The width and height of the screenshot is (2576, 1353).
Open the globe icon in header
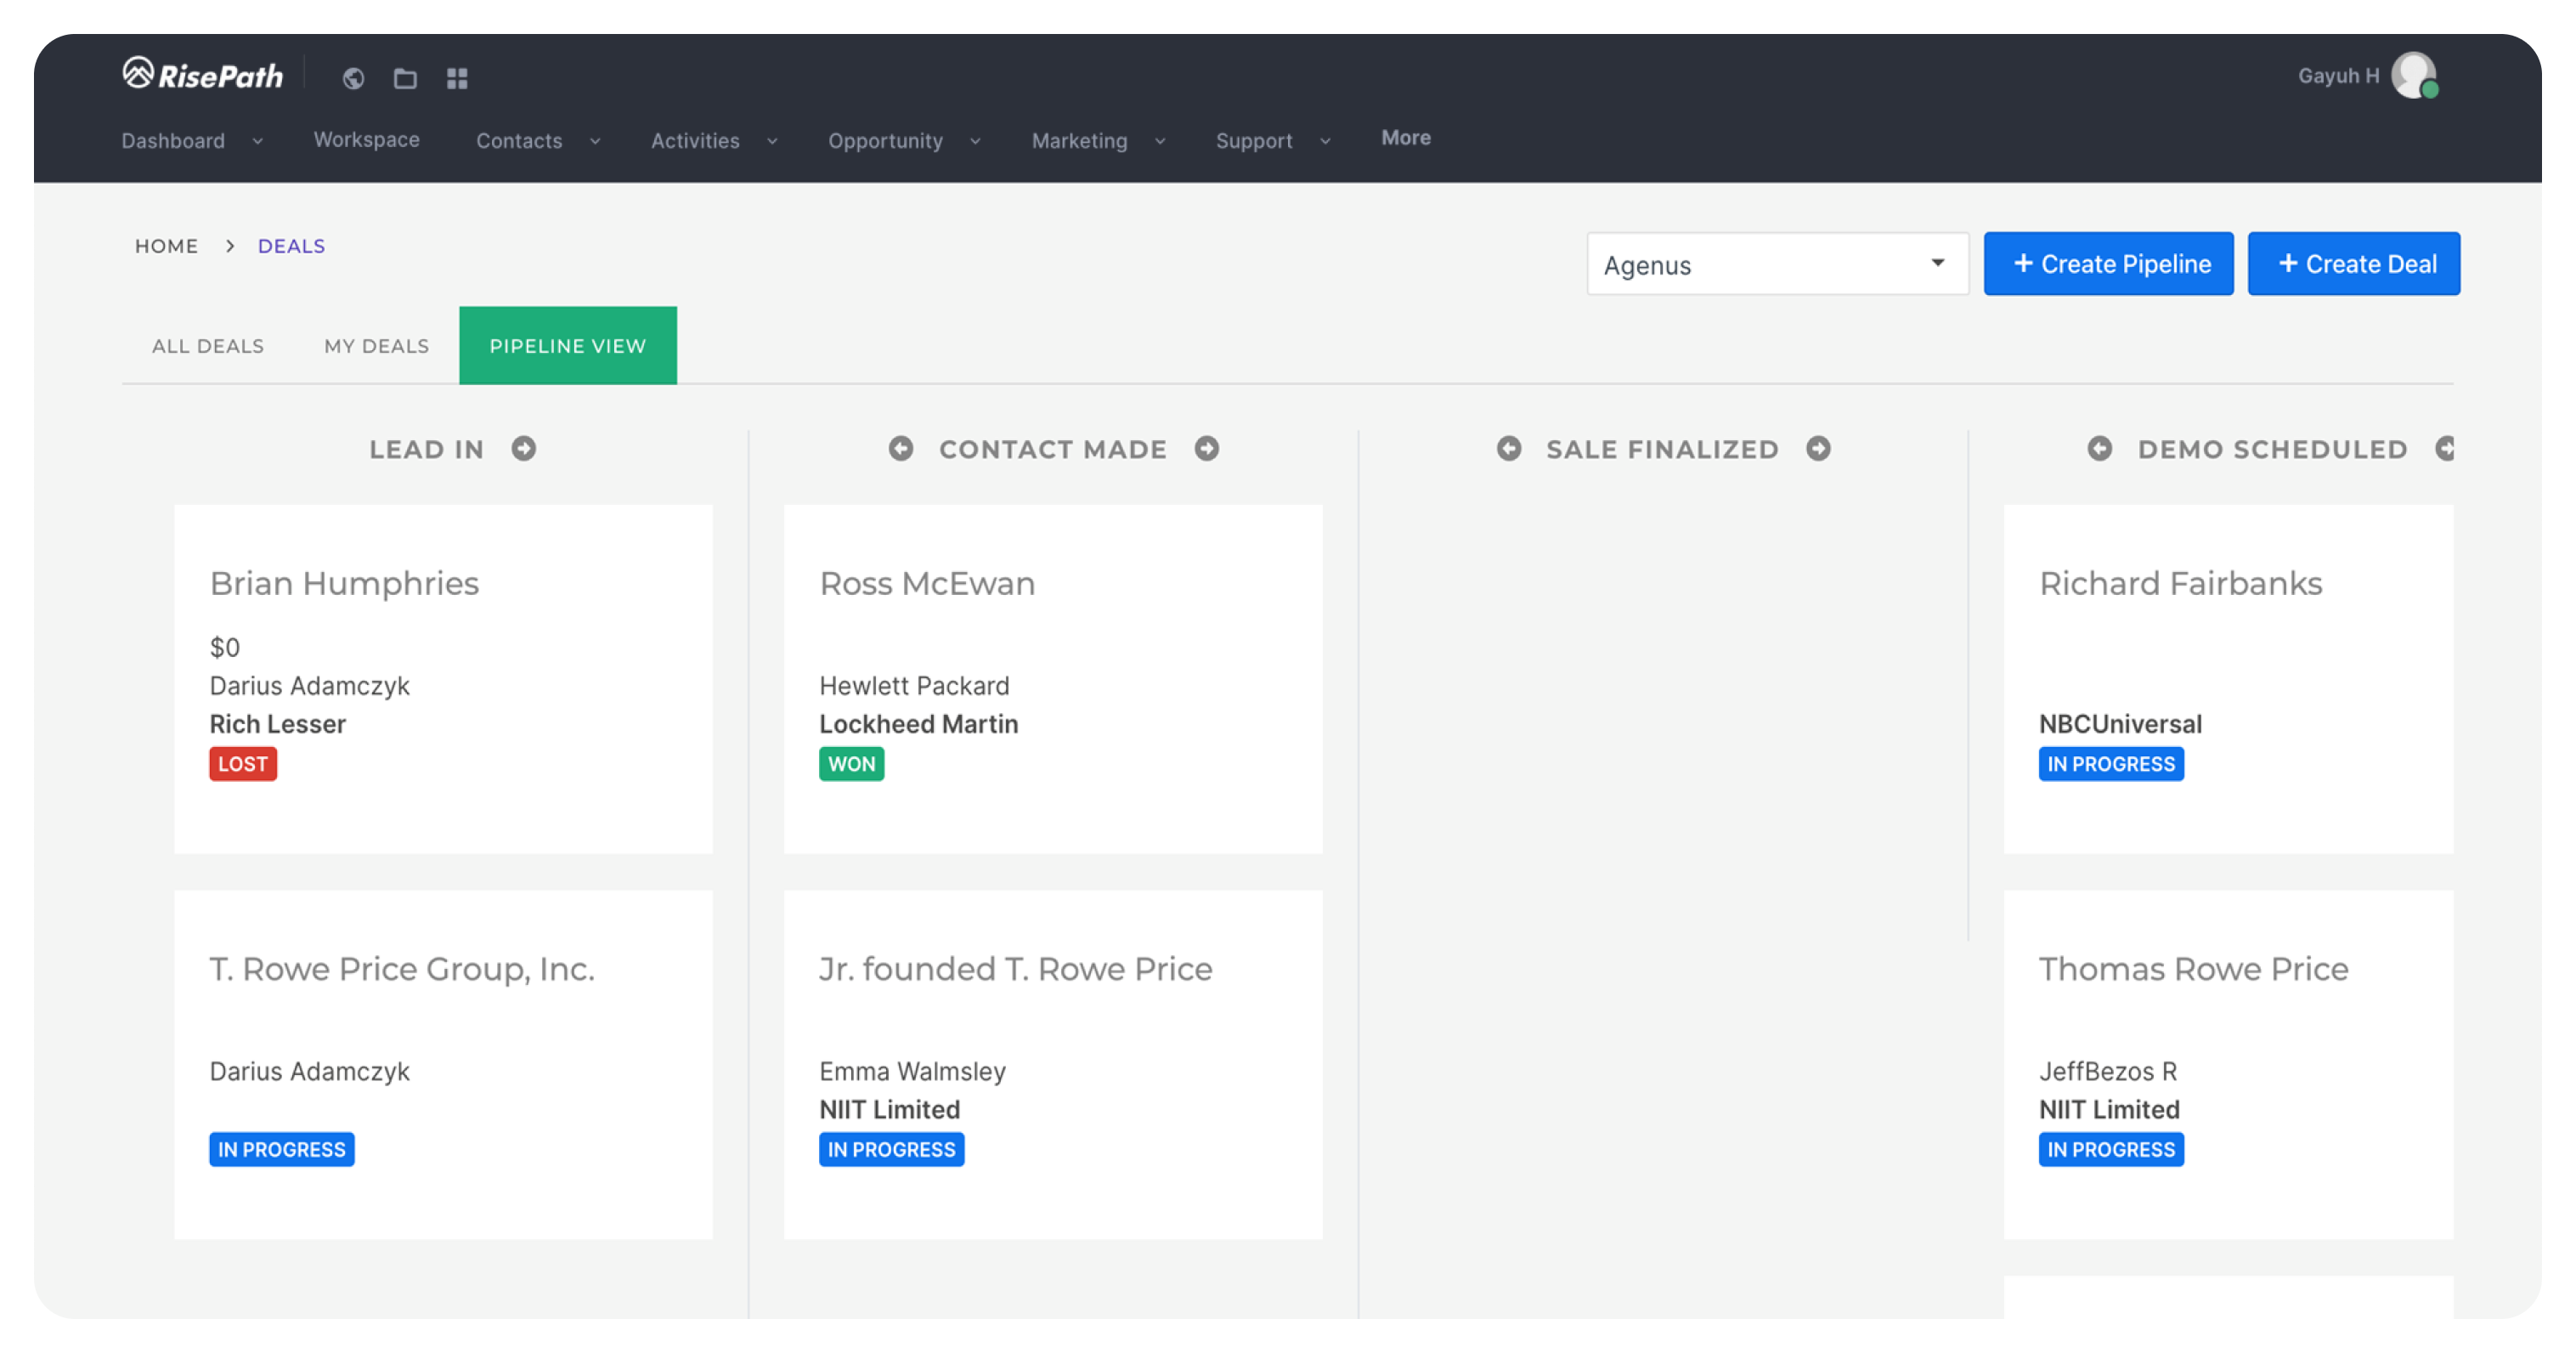(353, 78)
